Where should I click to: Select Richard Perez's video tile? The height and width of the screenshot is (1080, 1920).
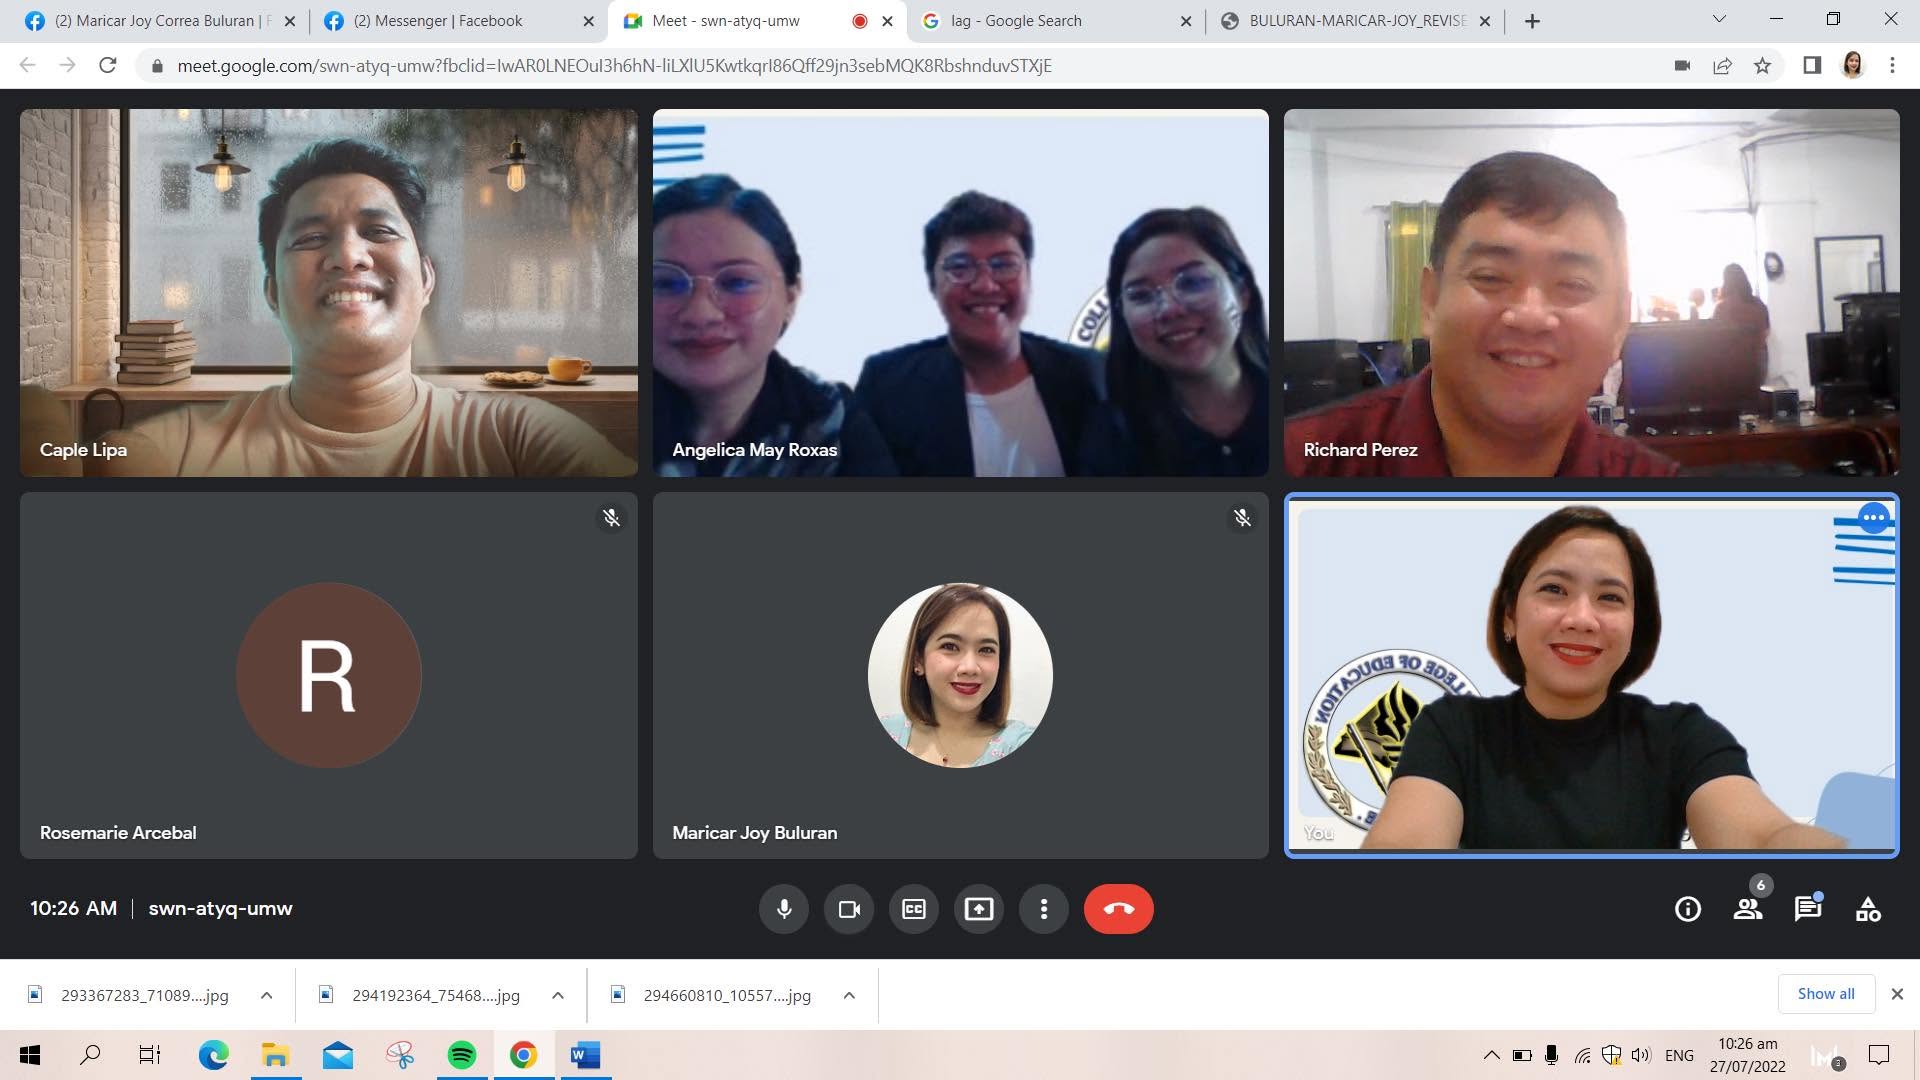(x=1591, y=293)
